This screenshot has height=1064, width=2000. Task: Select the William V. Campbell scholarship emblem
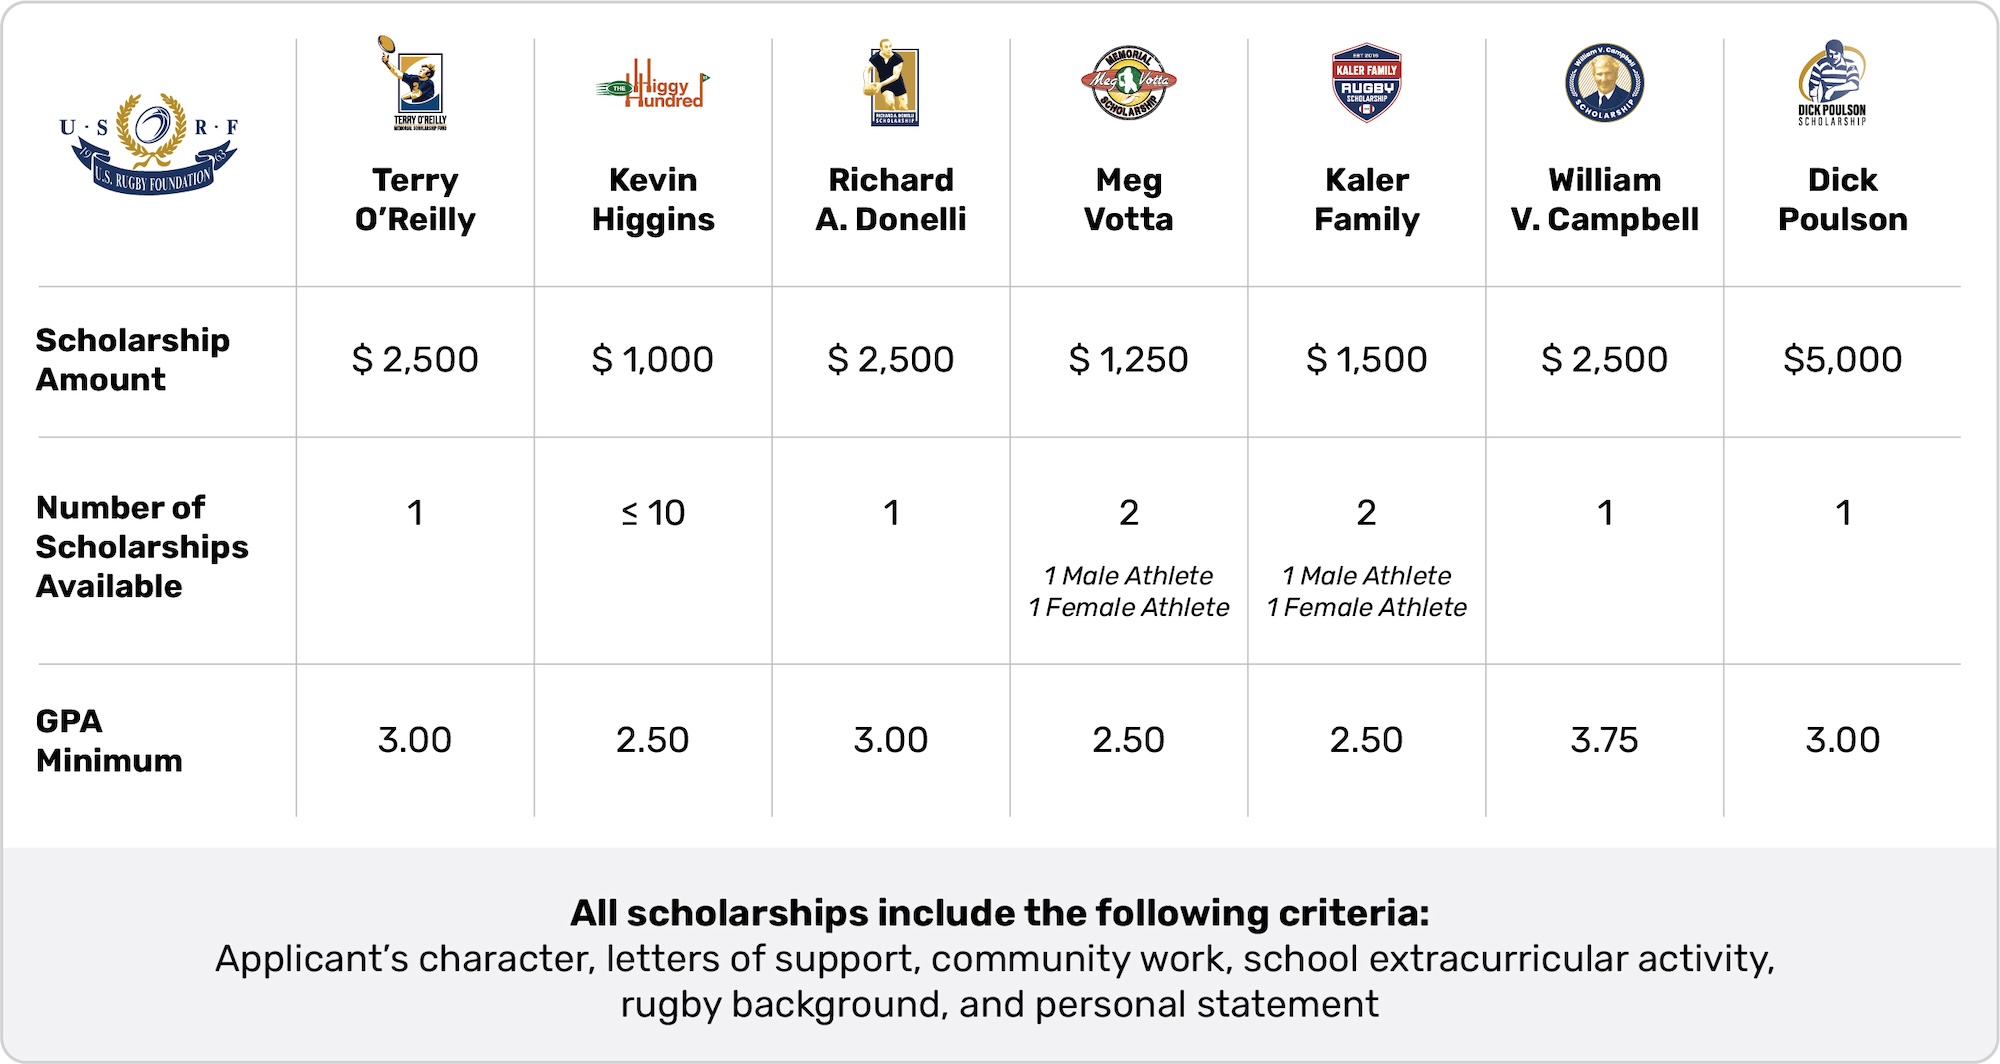click(1604, 83)
